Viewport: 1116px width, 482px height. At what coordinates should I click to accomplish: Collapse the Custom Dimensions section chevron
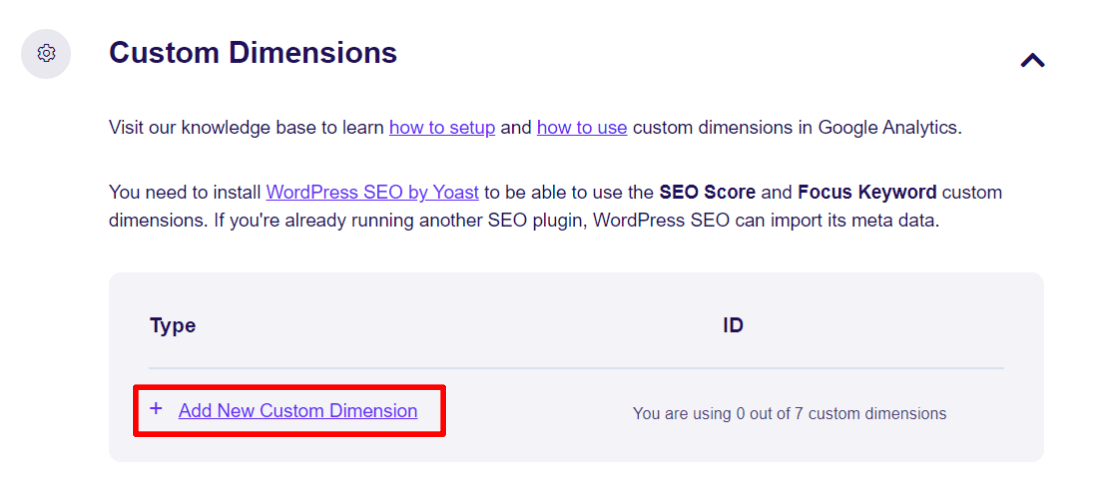tap(1032, 61)
